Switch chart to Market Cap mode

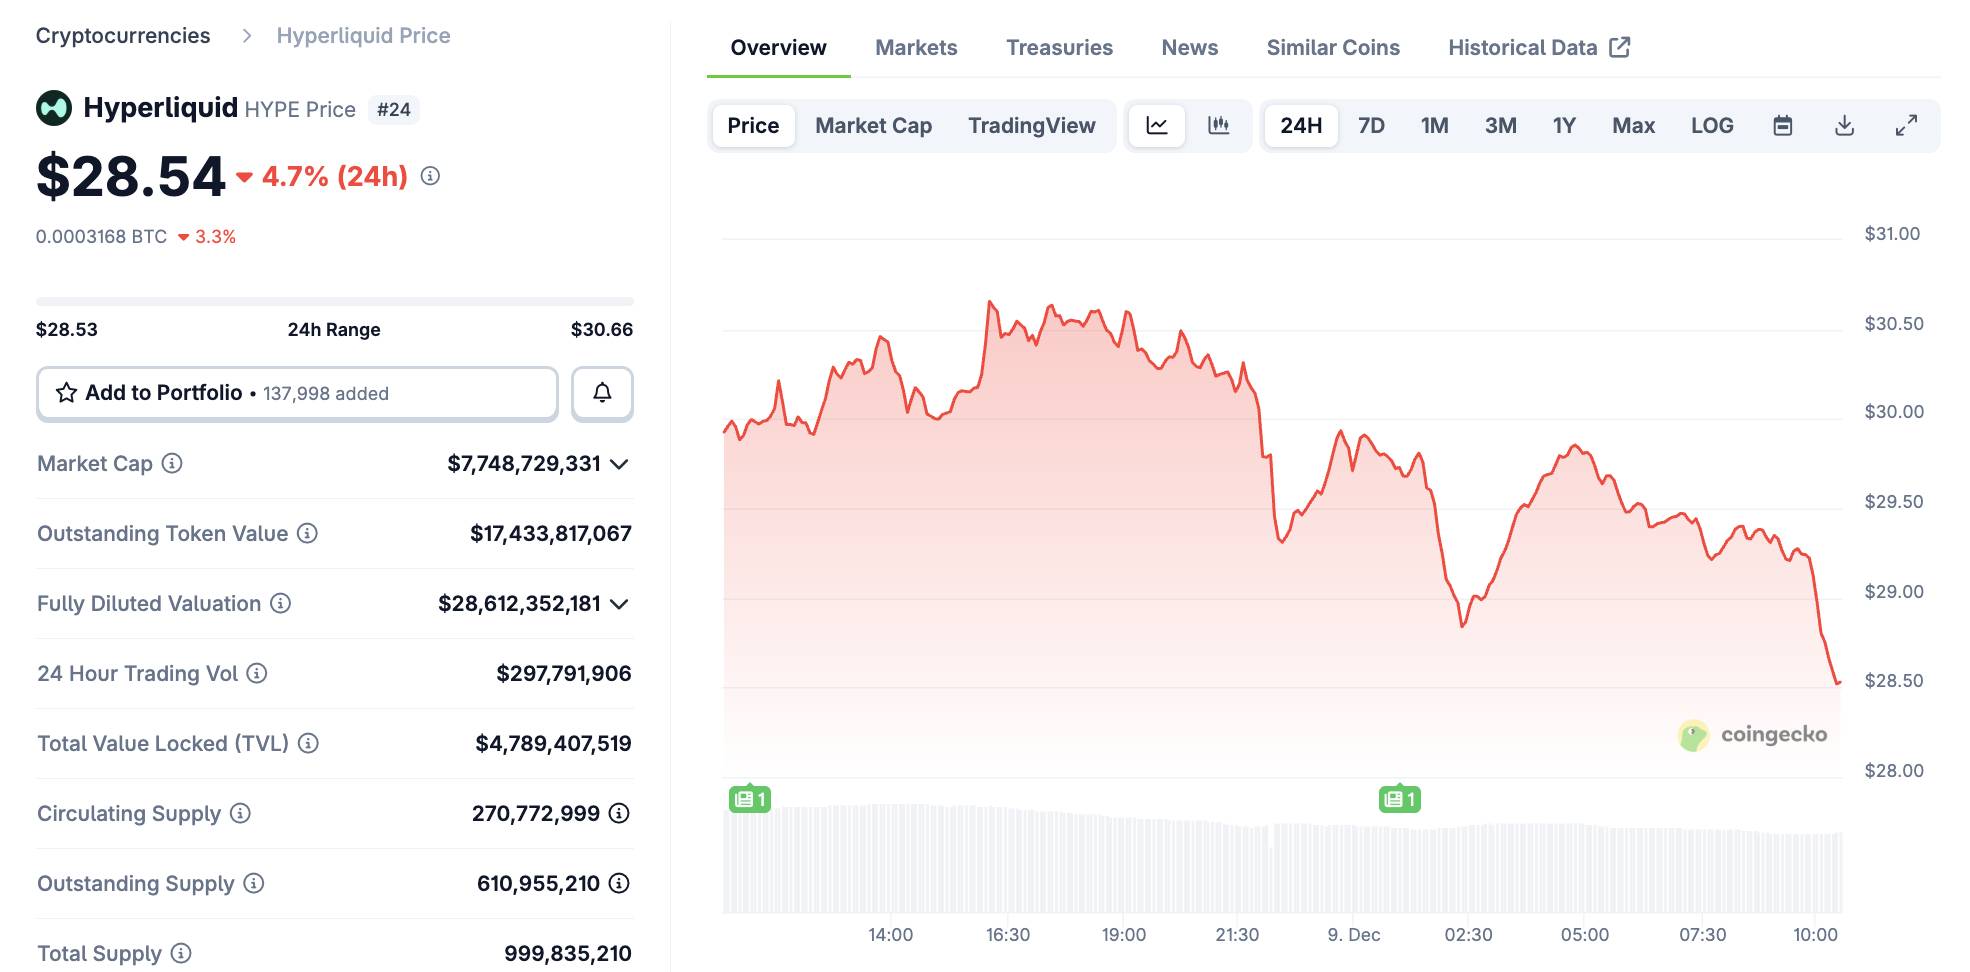point(873,125)
